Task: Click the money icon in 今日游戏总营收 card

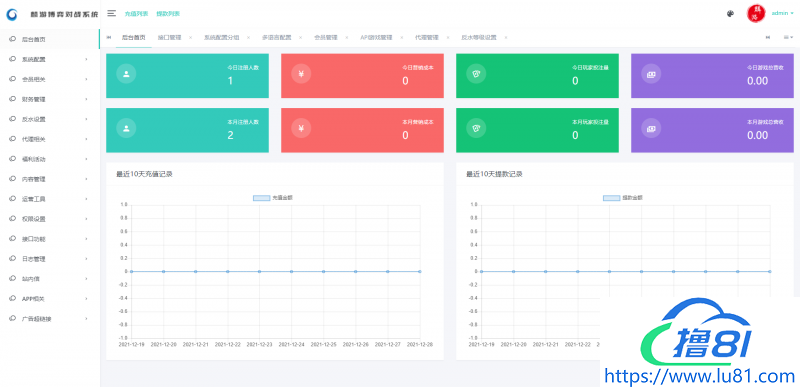Action: (x=651, y=74)
